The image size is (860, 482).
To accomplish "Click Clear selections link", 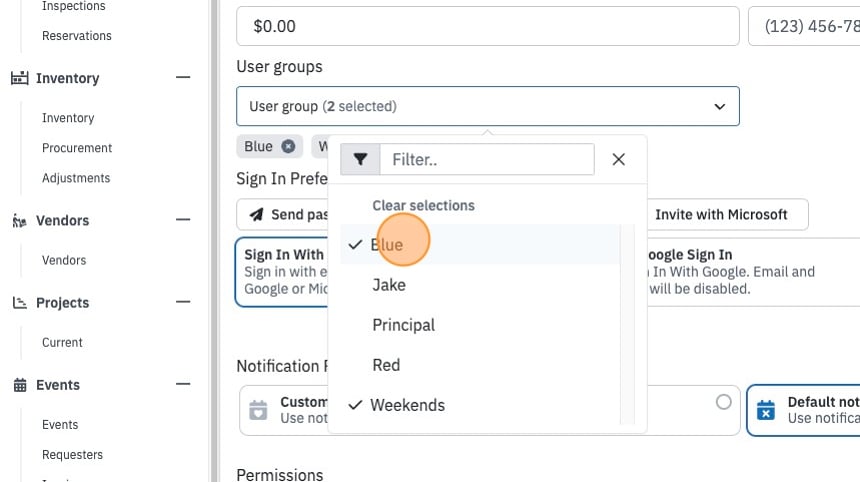I will pyautogui.click(x=423, y=206).
